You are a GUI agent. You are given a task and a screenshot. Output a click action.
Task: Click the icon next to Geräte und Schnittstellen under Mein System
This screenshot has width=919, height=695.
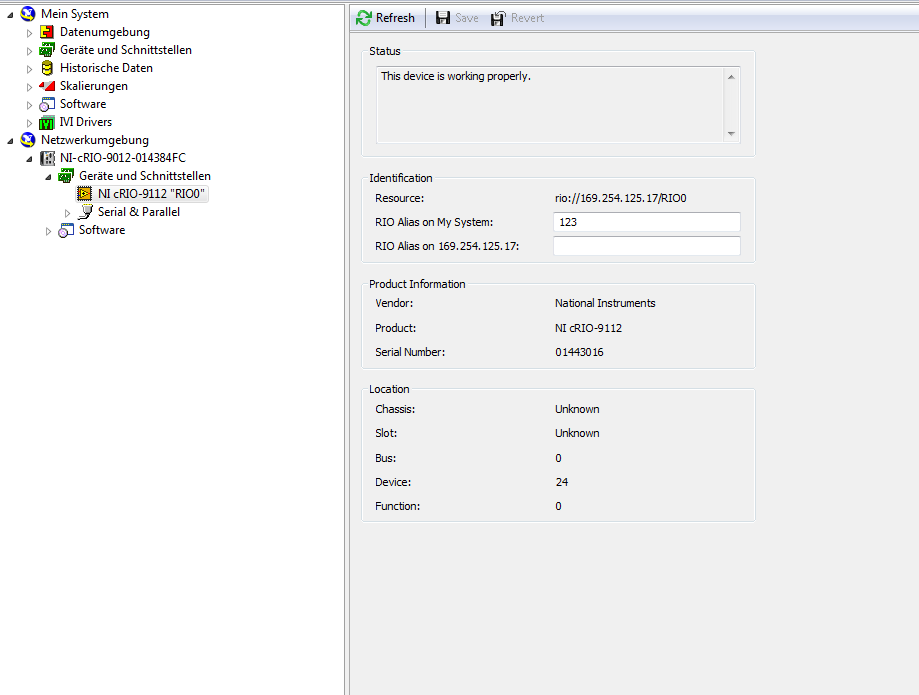click(47, 50)
